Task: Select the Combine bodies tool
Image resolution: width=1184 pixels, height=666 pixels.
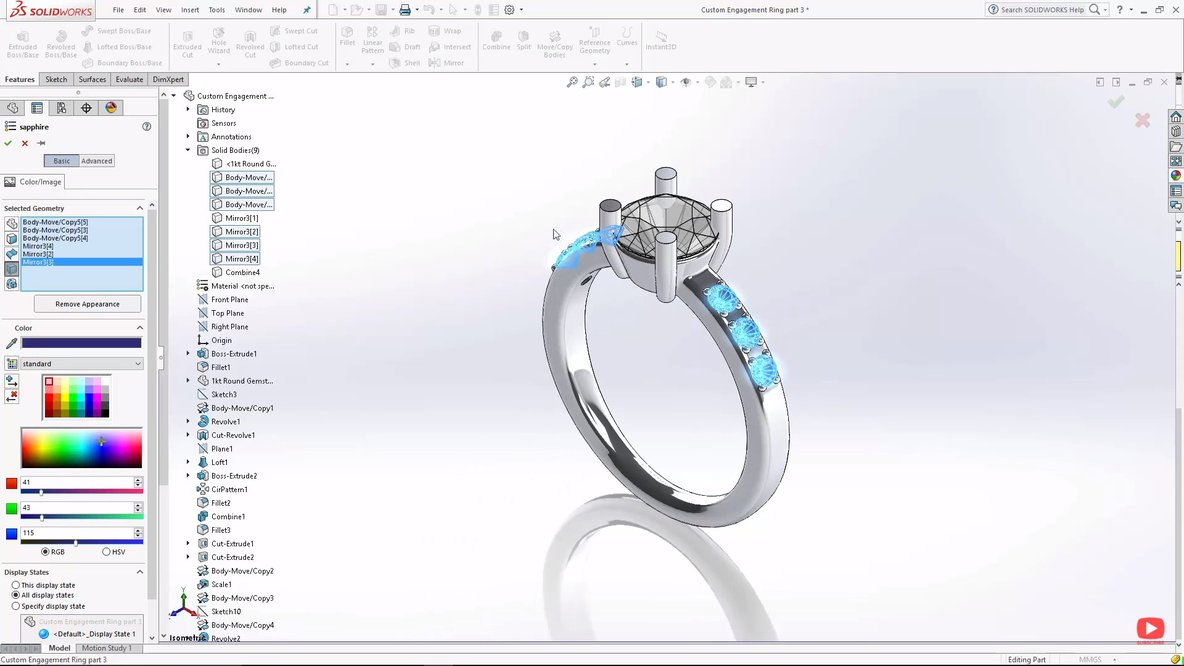Action: (497, 43)
